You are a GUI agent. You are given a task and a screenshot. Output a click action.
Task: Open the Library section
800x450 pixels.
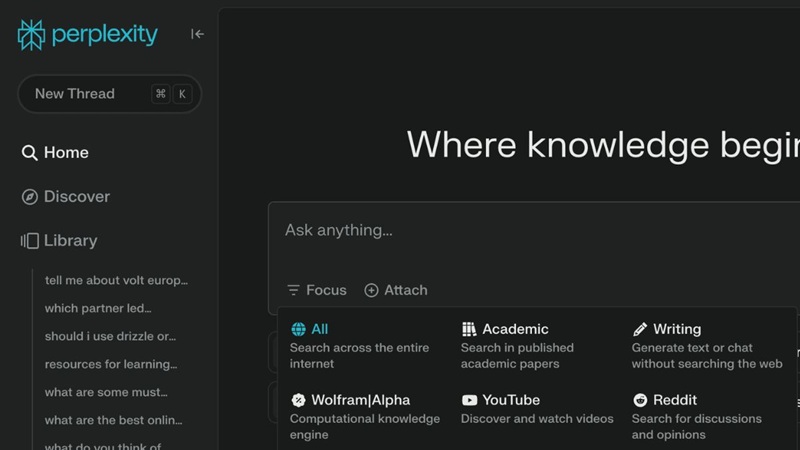(x=70, y=241)
